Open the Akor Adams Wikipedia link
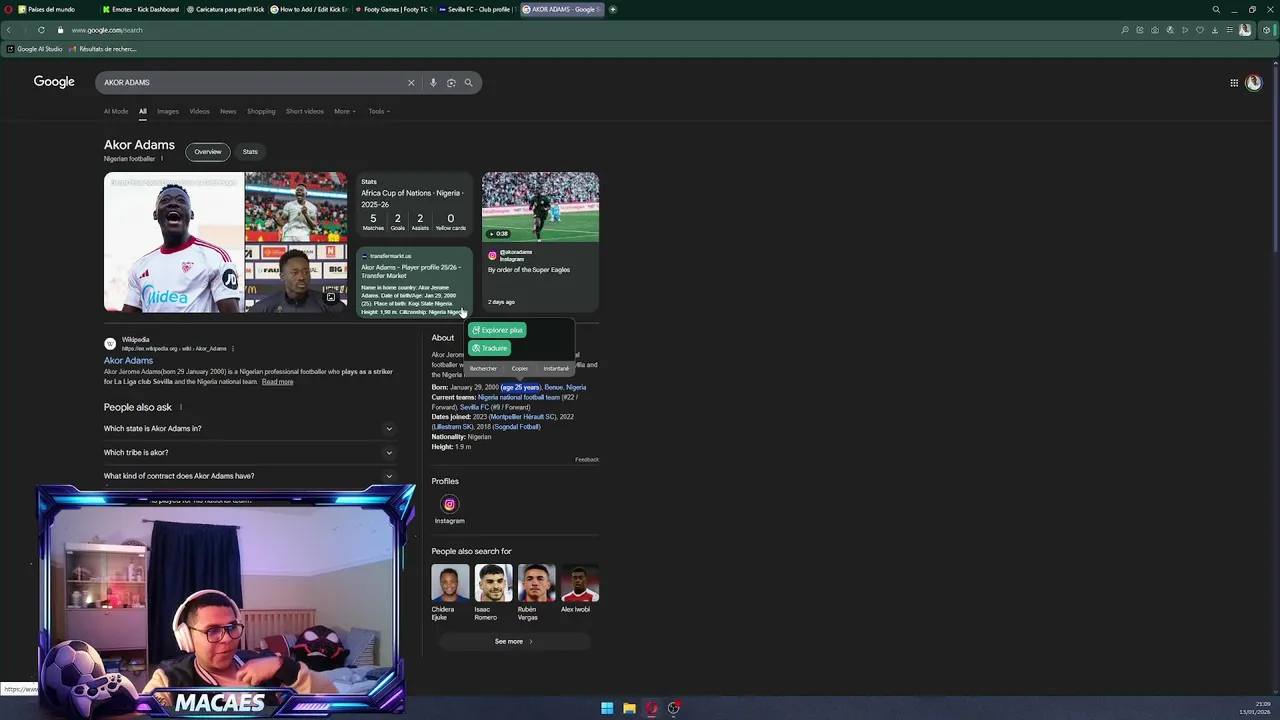1280x720 pixels. point(128,360)
